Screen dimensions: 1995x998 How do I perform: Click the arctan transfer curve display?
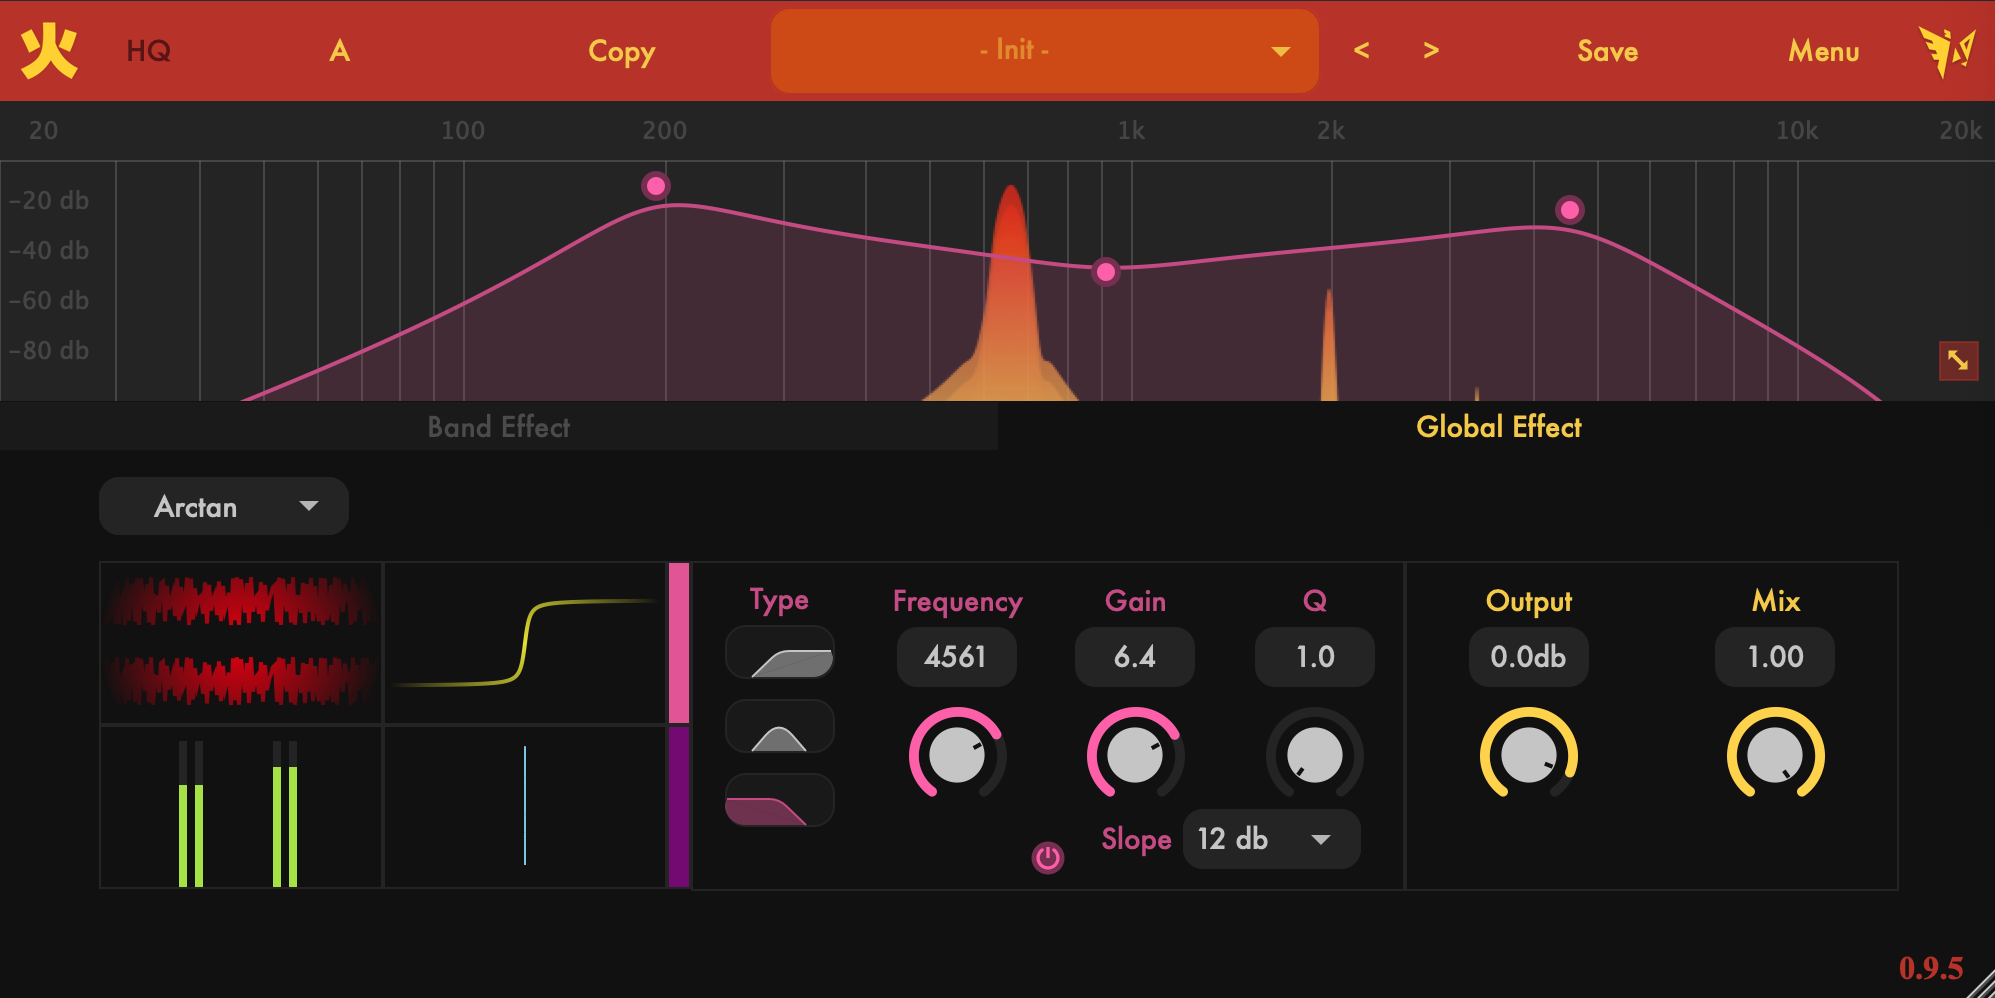click(525, 643)
